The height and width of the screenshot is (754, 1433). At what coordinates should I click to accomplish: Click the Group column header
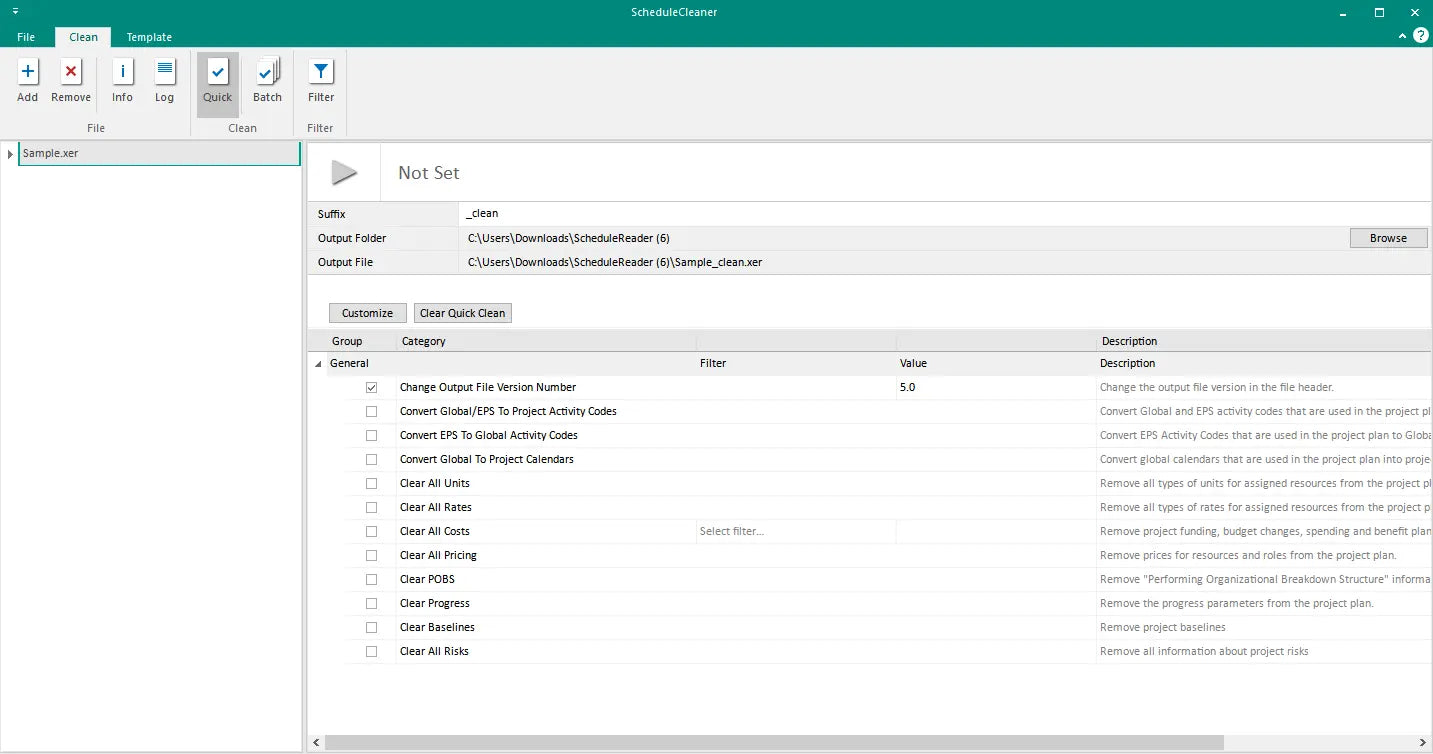tap(347, 341)
